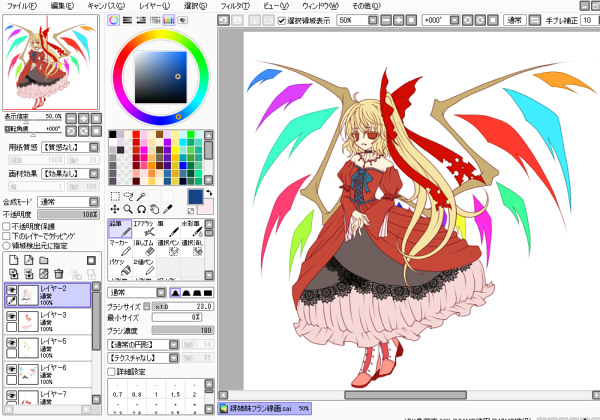Adjust the ブラシ濃度 brush density slider
The width and height of the screenshot is (600, 420).
(x=183, y=330)
